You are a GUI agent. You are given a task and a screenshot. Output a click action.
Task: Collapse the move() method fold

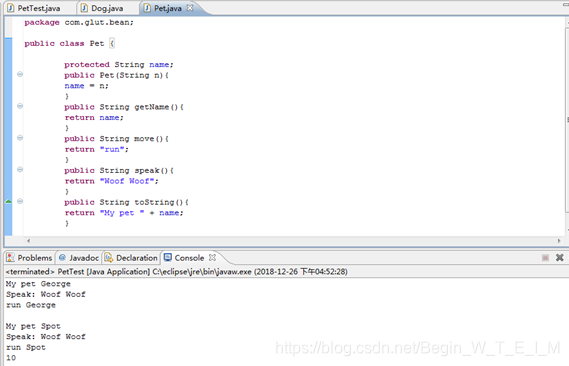click(x=20, y=138)
